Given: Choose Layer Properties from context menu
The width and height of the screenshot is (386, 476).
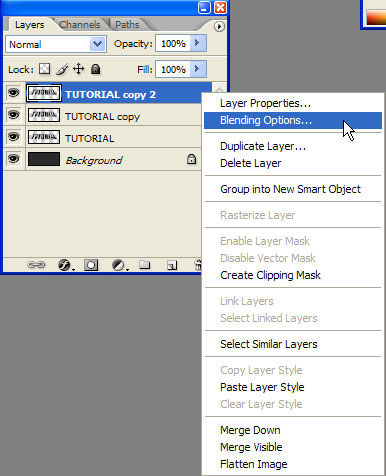Looking at the screenshot, I should coord(293,103).
